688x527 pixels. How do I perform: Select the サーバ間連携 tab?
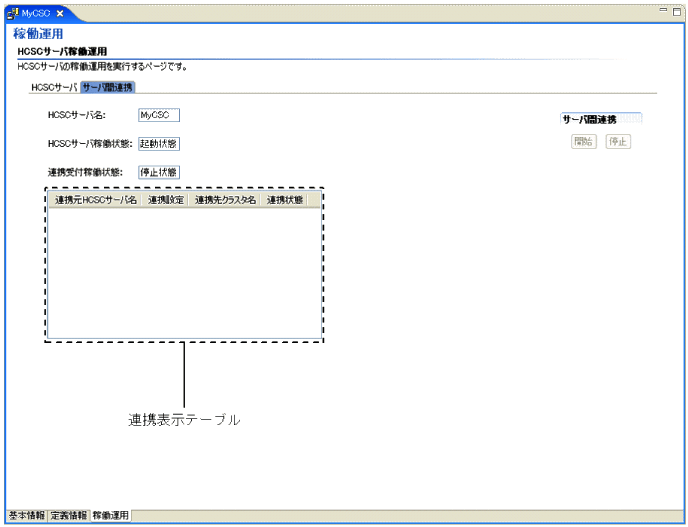108,87
